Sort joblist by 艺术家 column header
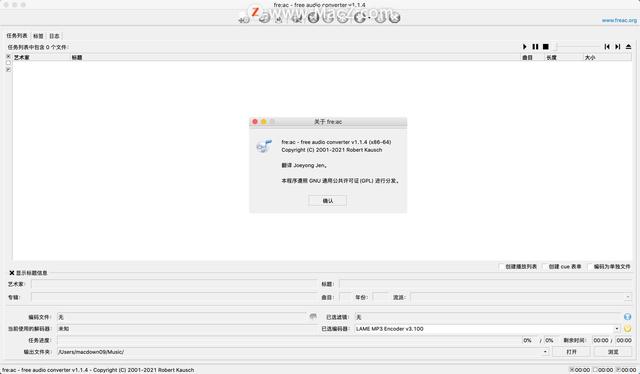Viewport: 640px width, 374px height. pos(42,57)
